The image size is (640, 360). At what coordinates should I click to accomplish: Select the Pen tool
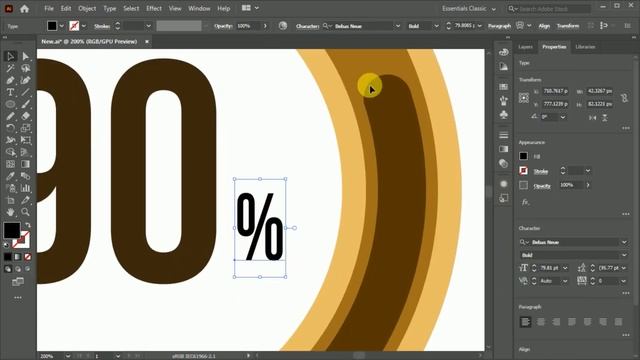[10, 80]
